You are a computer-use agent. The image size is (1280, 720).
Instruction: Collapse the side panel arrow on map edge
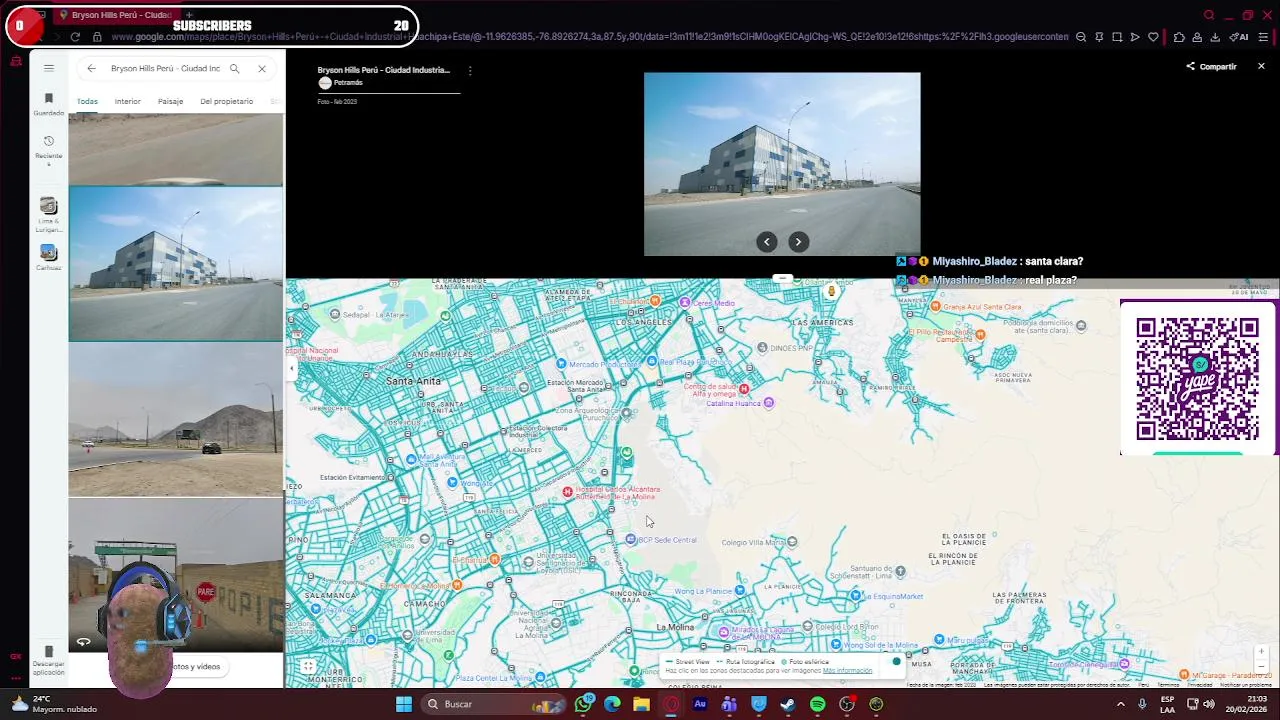pyautogui.click(x=292, y=368)
